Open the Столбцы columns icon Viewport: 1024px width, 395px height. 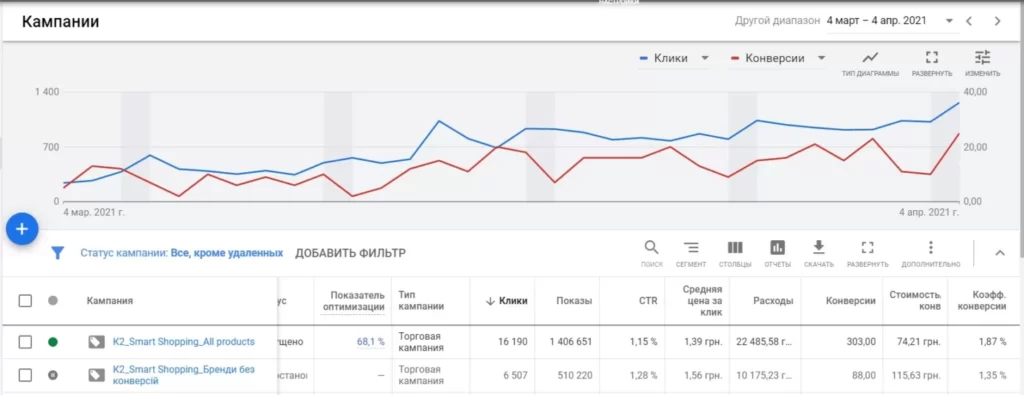coord(735,247)
